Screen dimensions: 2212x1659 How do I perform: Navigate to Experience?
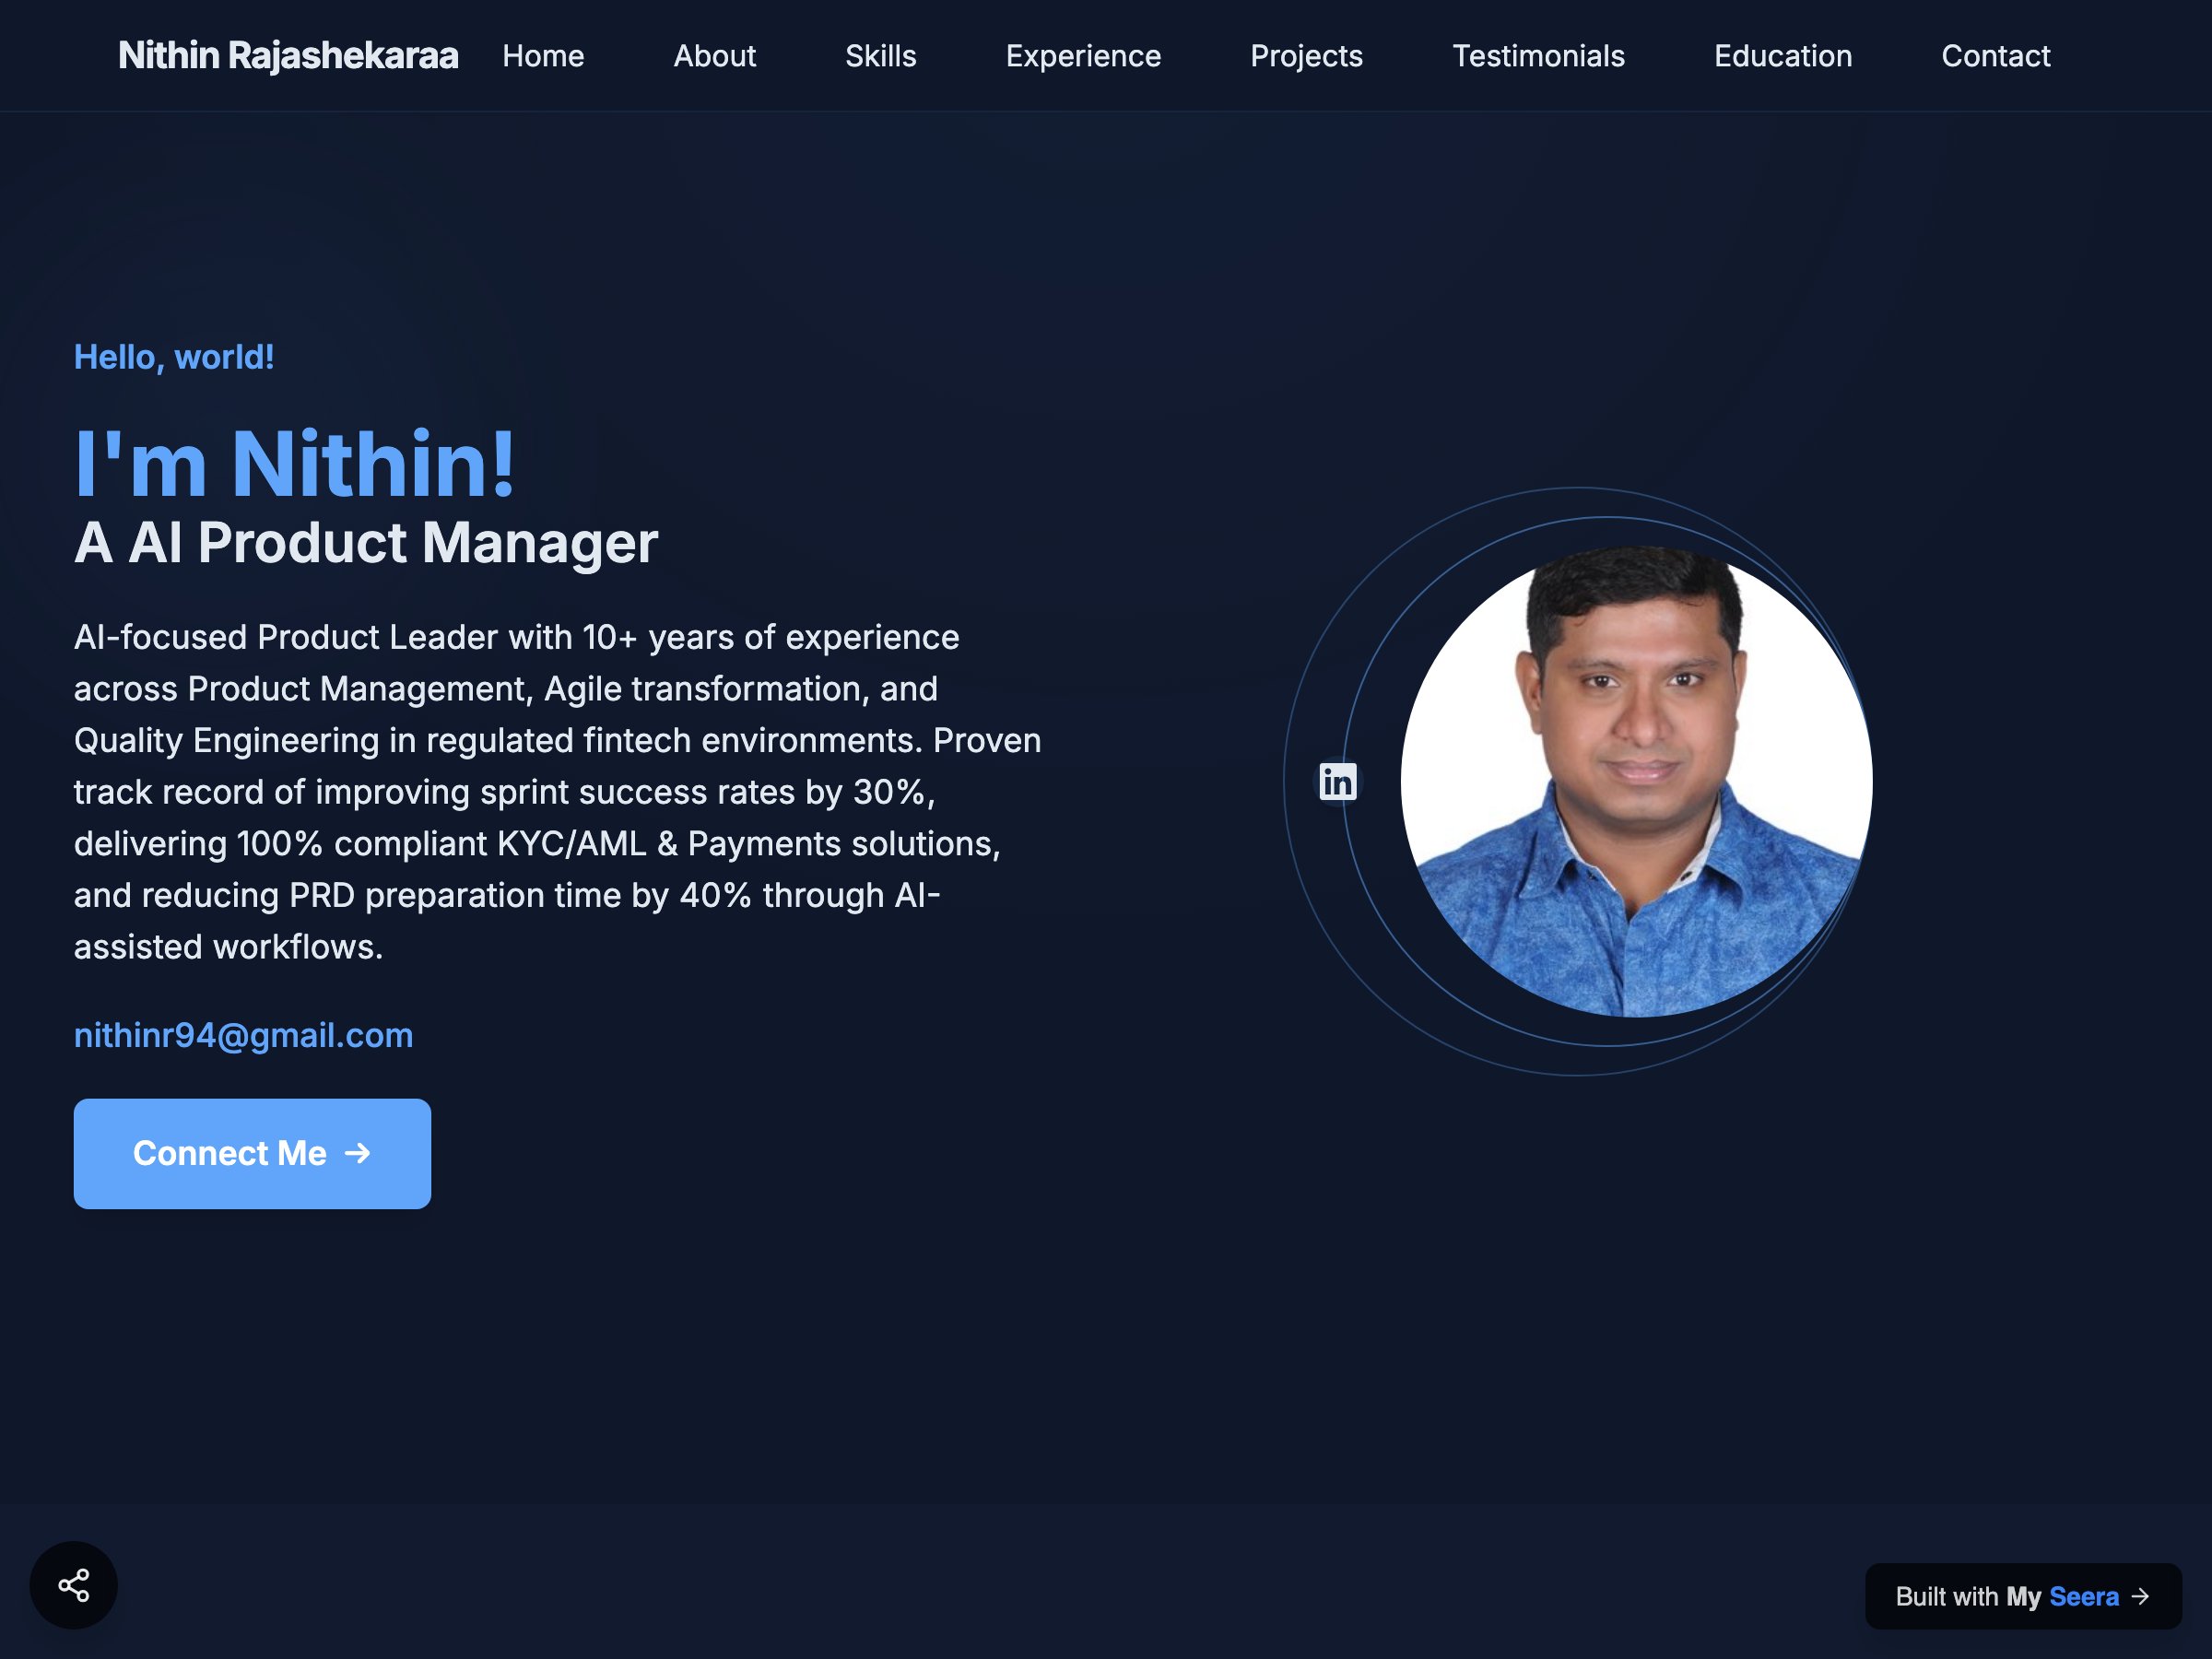pyautogui.click(x=1083, y=56)
